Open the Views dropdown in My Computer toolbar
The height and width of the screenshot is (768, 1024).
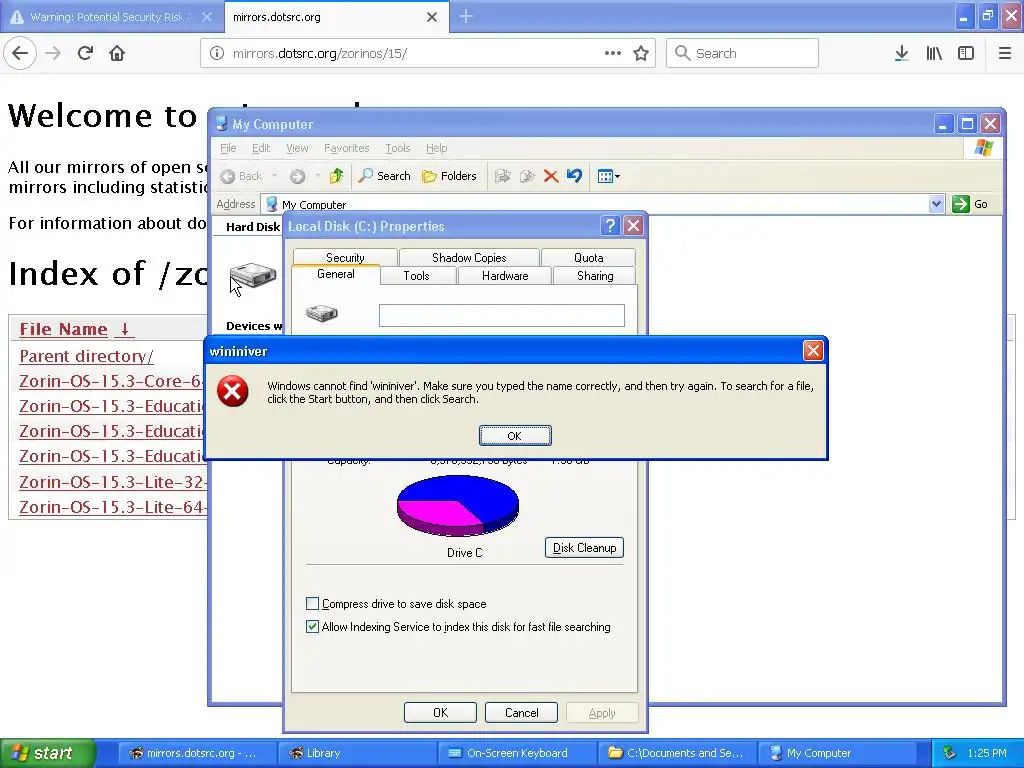point(609,176)
